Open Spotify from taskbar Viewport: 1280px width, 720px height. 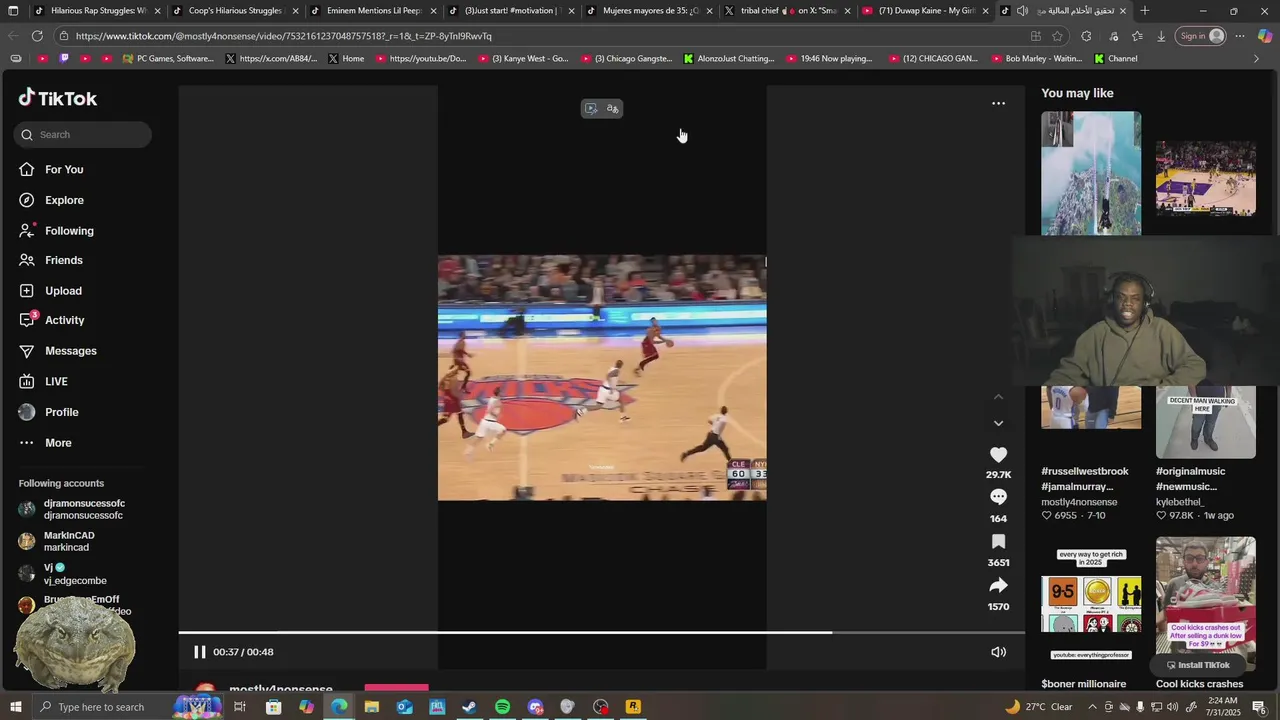pyautogui.click(x=502, y=707)
